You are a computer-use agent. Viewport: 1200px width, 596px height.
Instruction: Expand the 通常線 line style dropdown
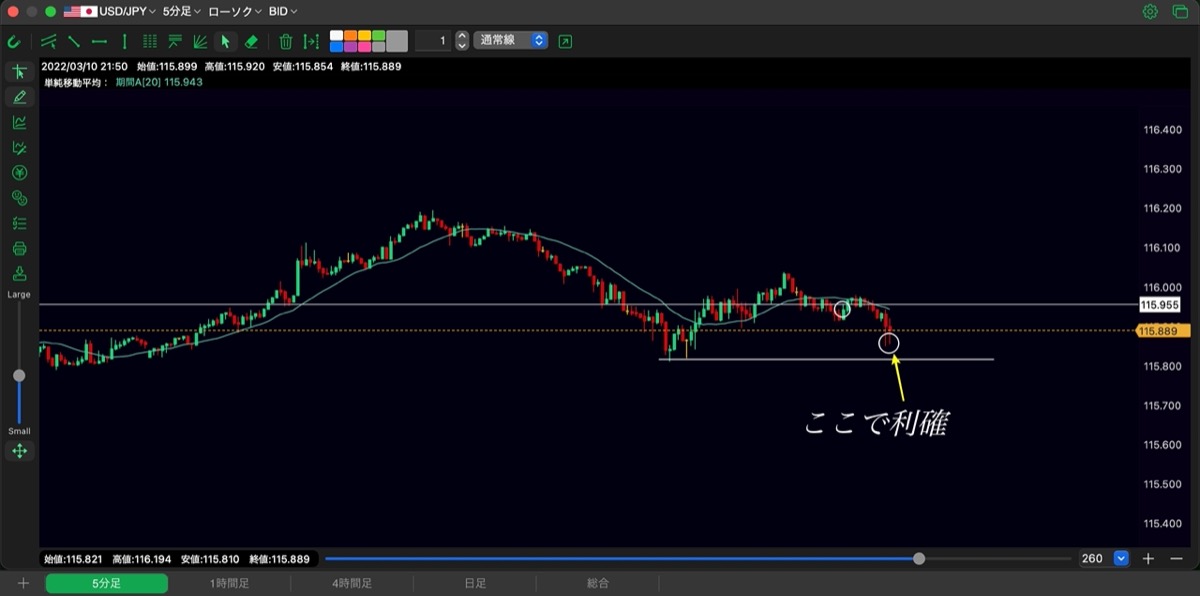(511, 41)
